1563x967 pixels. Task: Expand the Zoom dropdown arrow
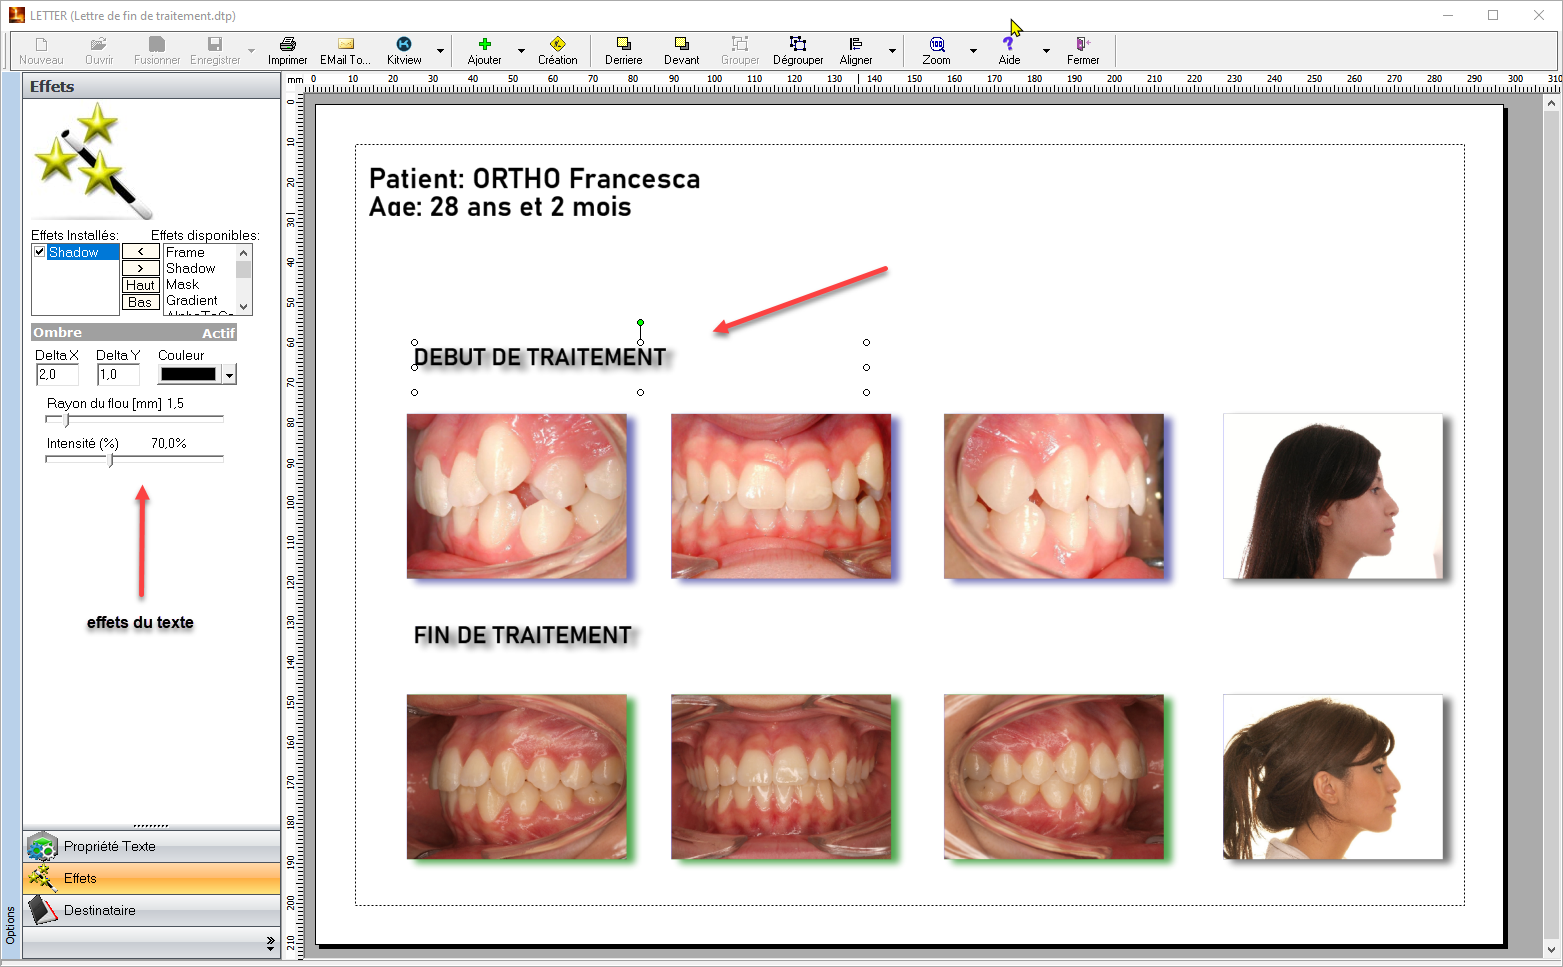973,51
